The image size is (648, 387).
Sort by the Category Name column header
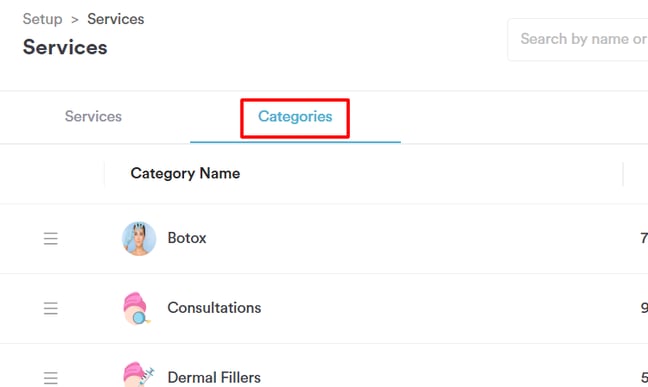click(x=185, y=173)
